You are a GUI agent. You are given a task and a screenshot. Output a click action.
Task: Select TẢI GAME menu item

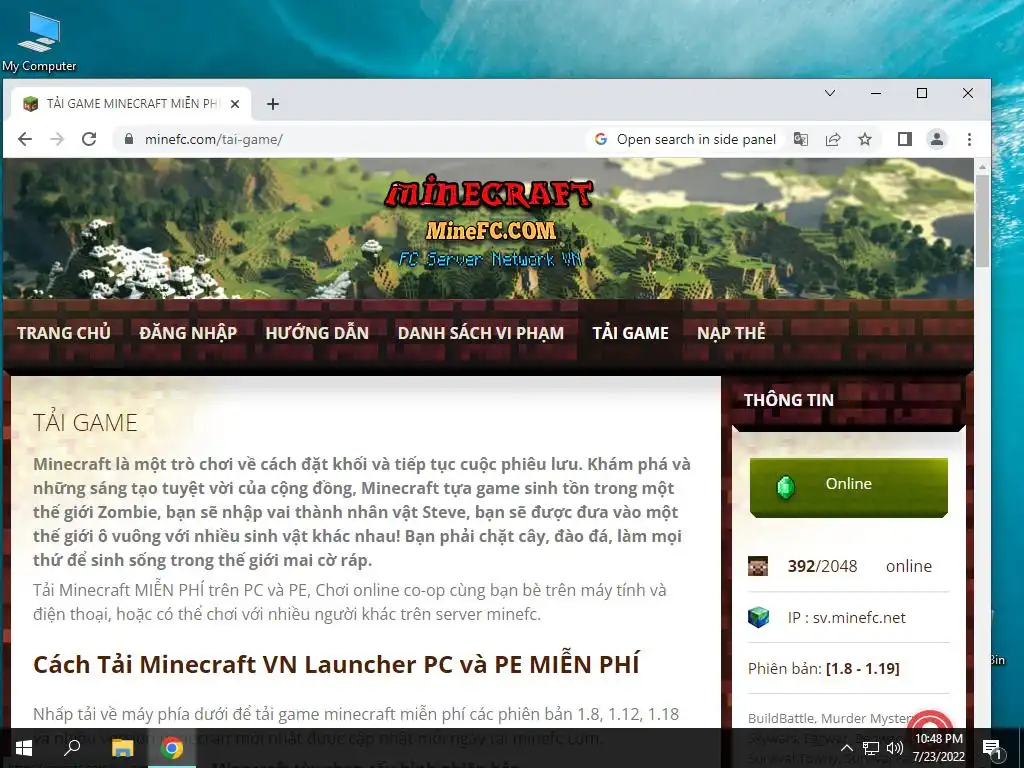pyautogui.click(x=630, y=333)
